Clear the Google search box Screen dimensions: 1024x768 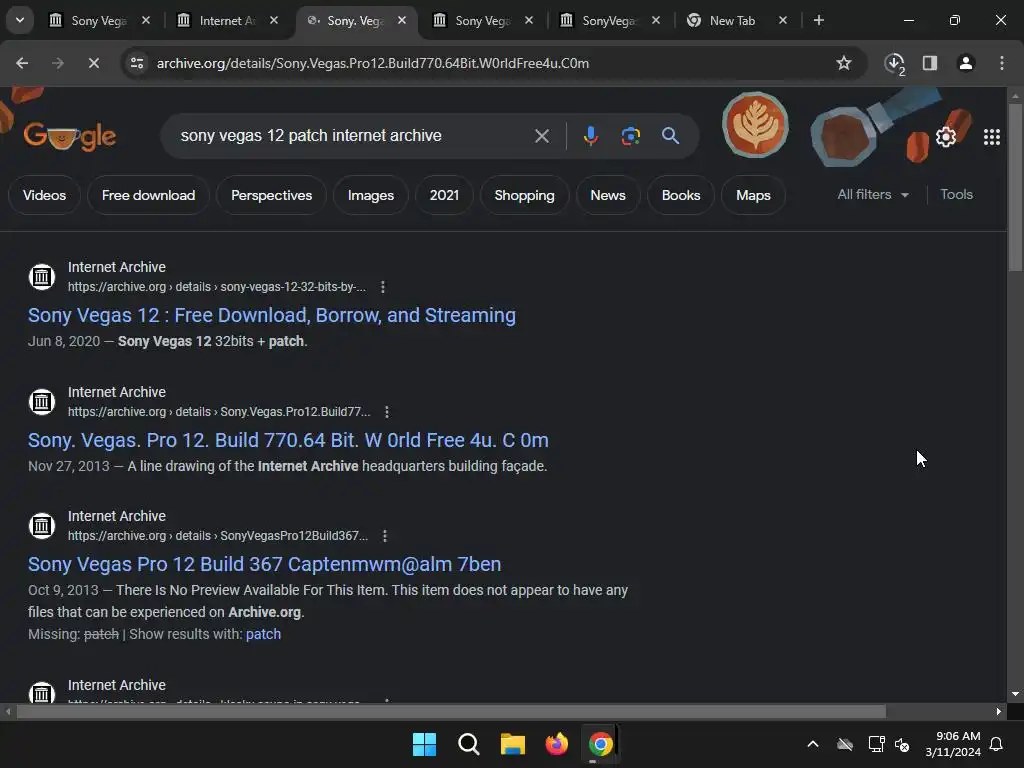tap(542, 136)
